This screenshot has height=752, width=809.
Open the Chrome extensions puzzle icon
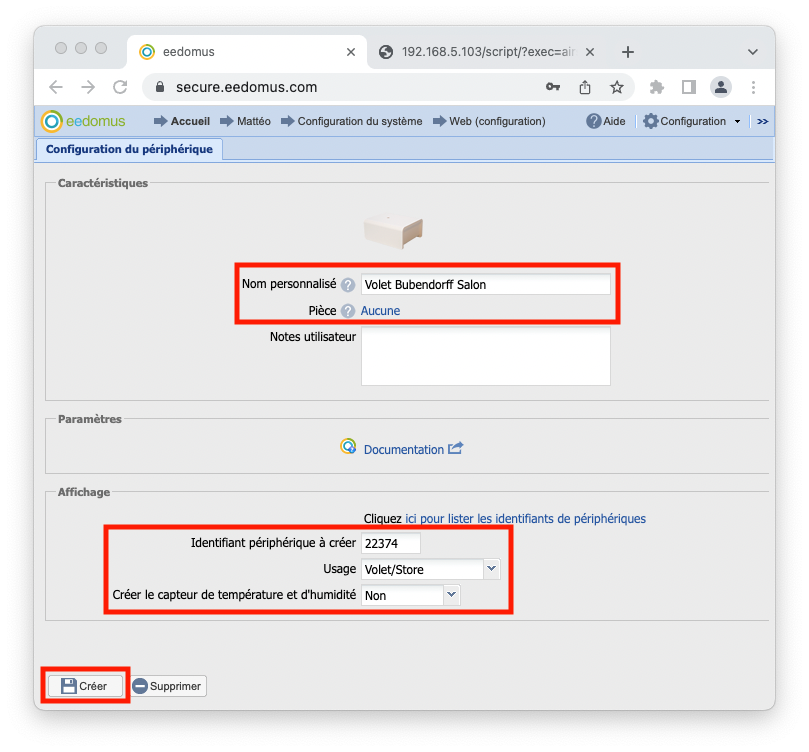[x=657, y=87]
